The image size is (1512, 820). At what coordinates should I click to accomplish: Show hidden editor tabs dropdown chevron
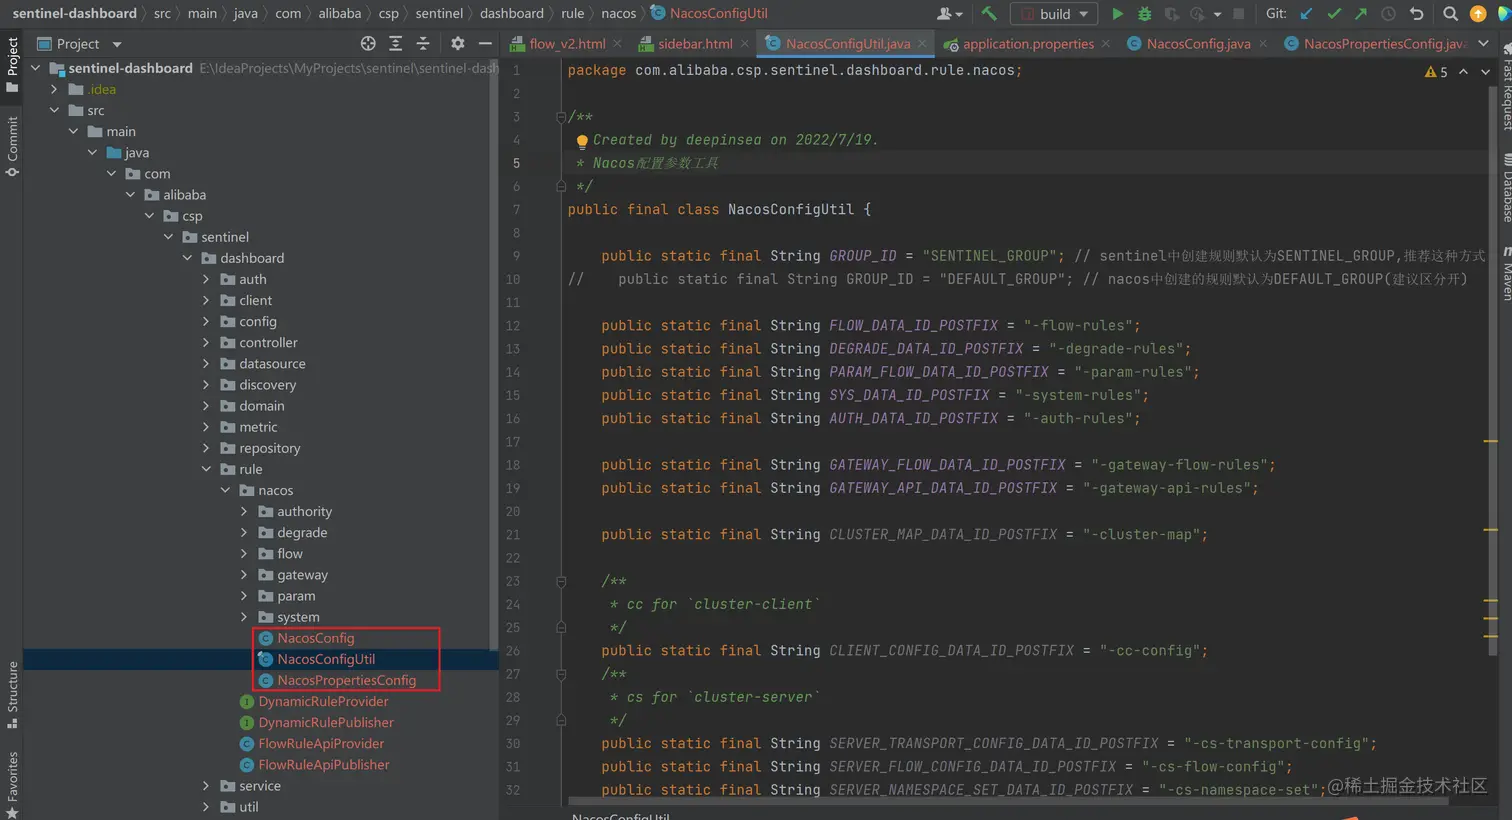click(1483, 43)
